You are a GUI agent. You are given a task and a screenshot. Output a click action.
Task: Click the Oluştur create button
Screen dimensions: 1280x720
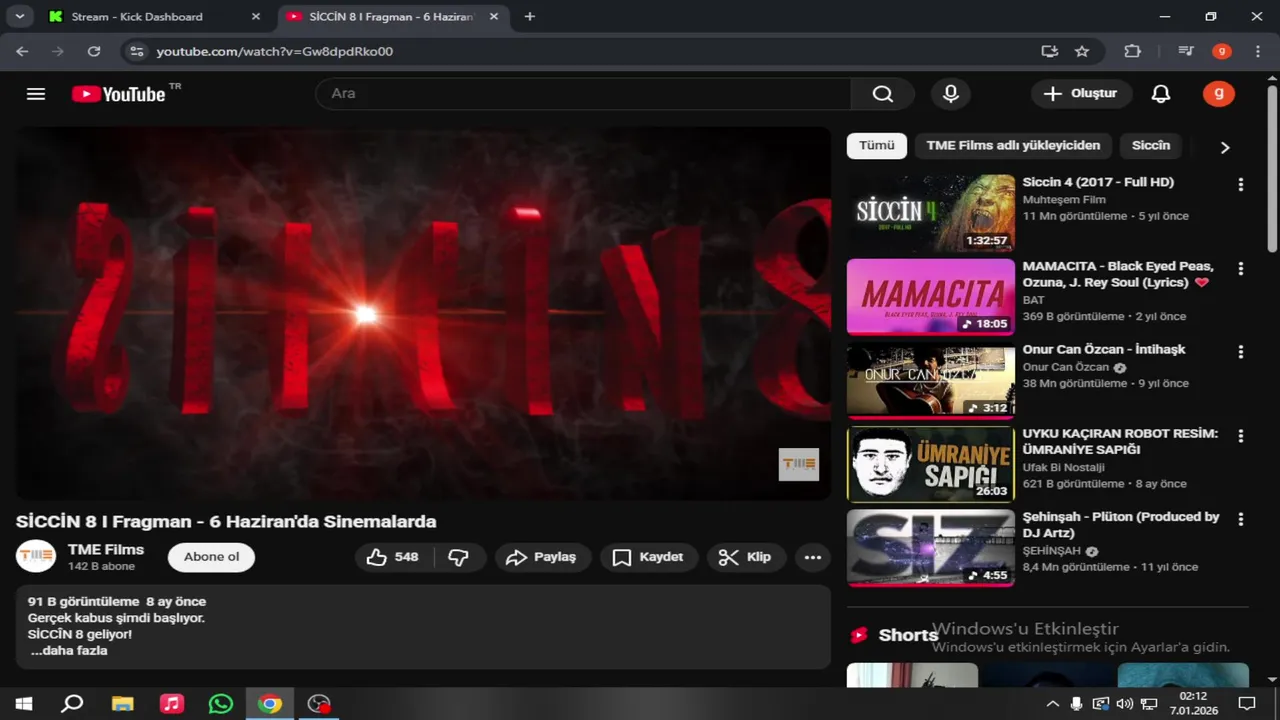[x=1081, y=94]
